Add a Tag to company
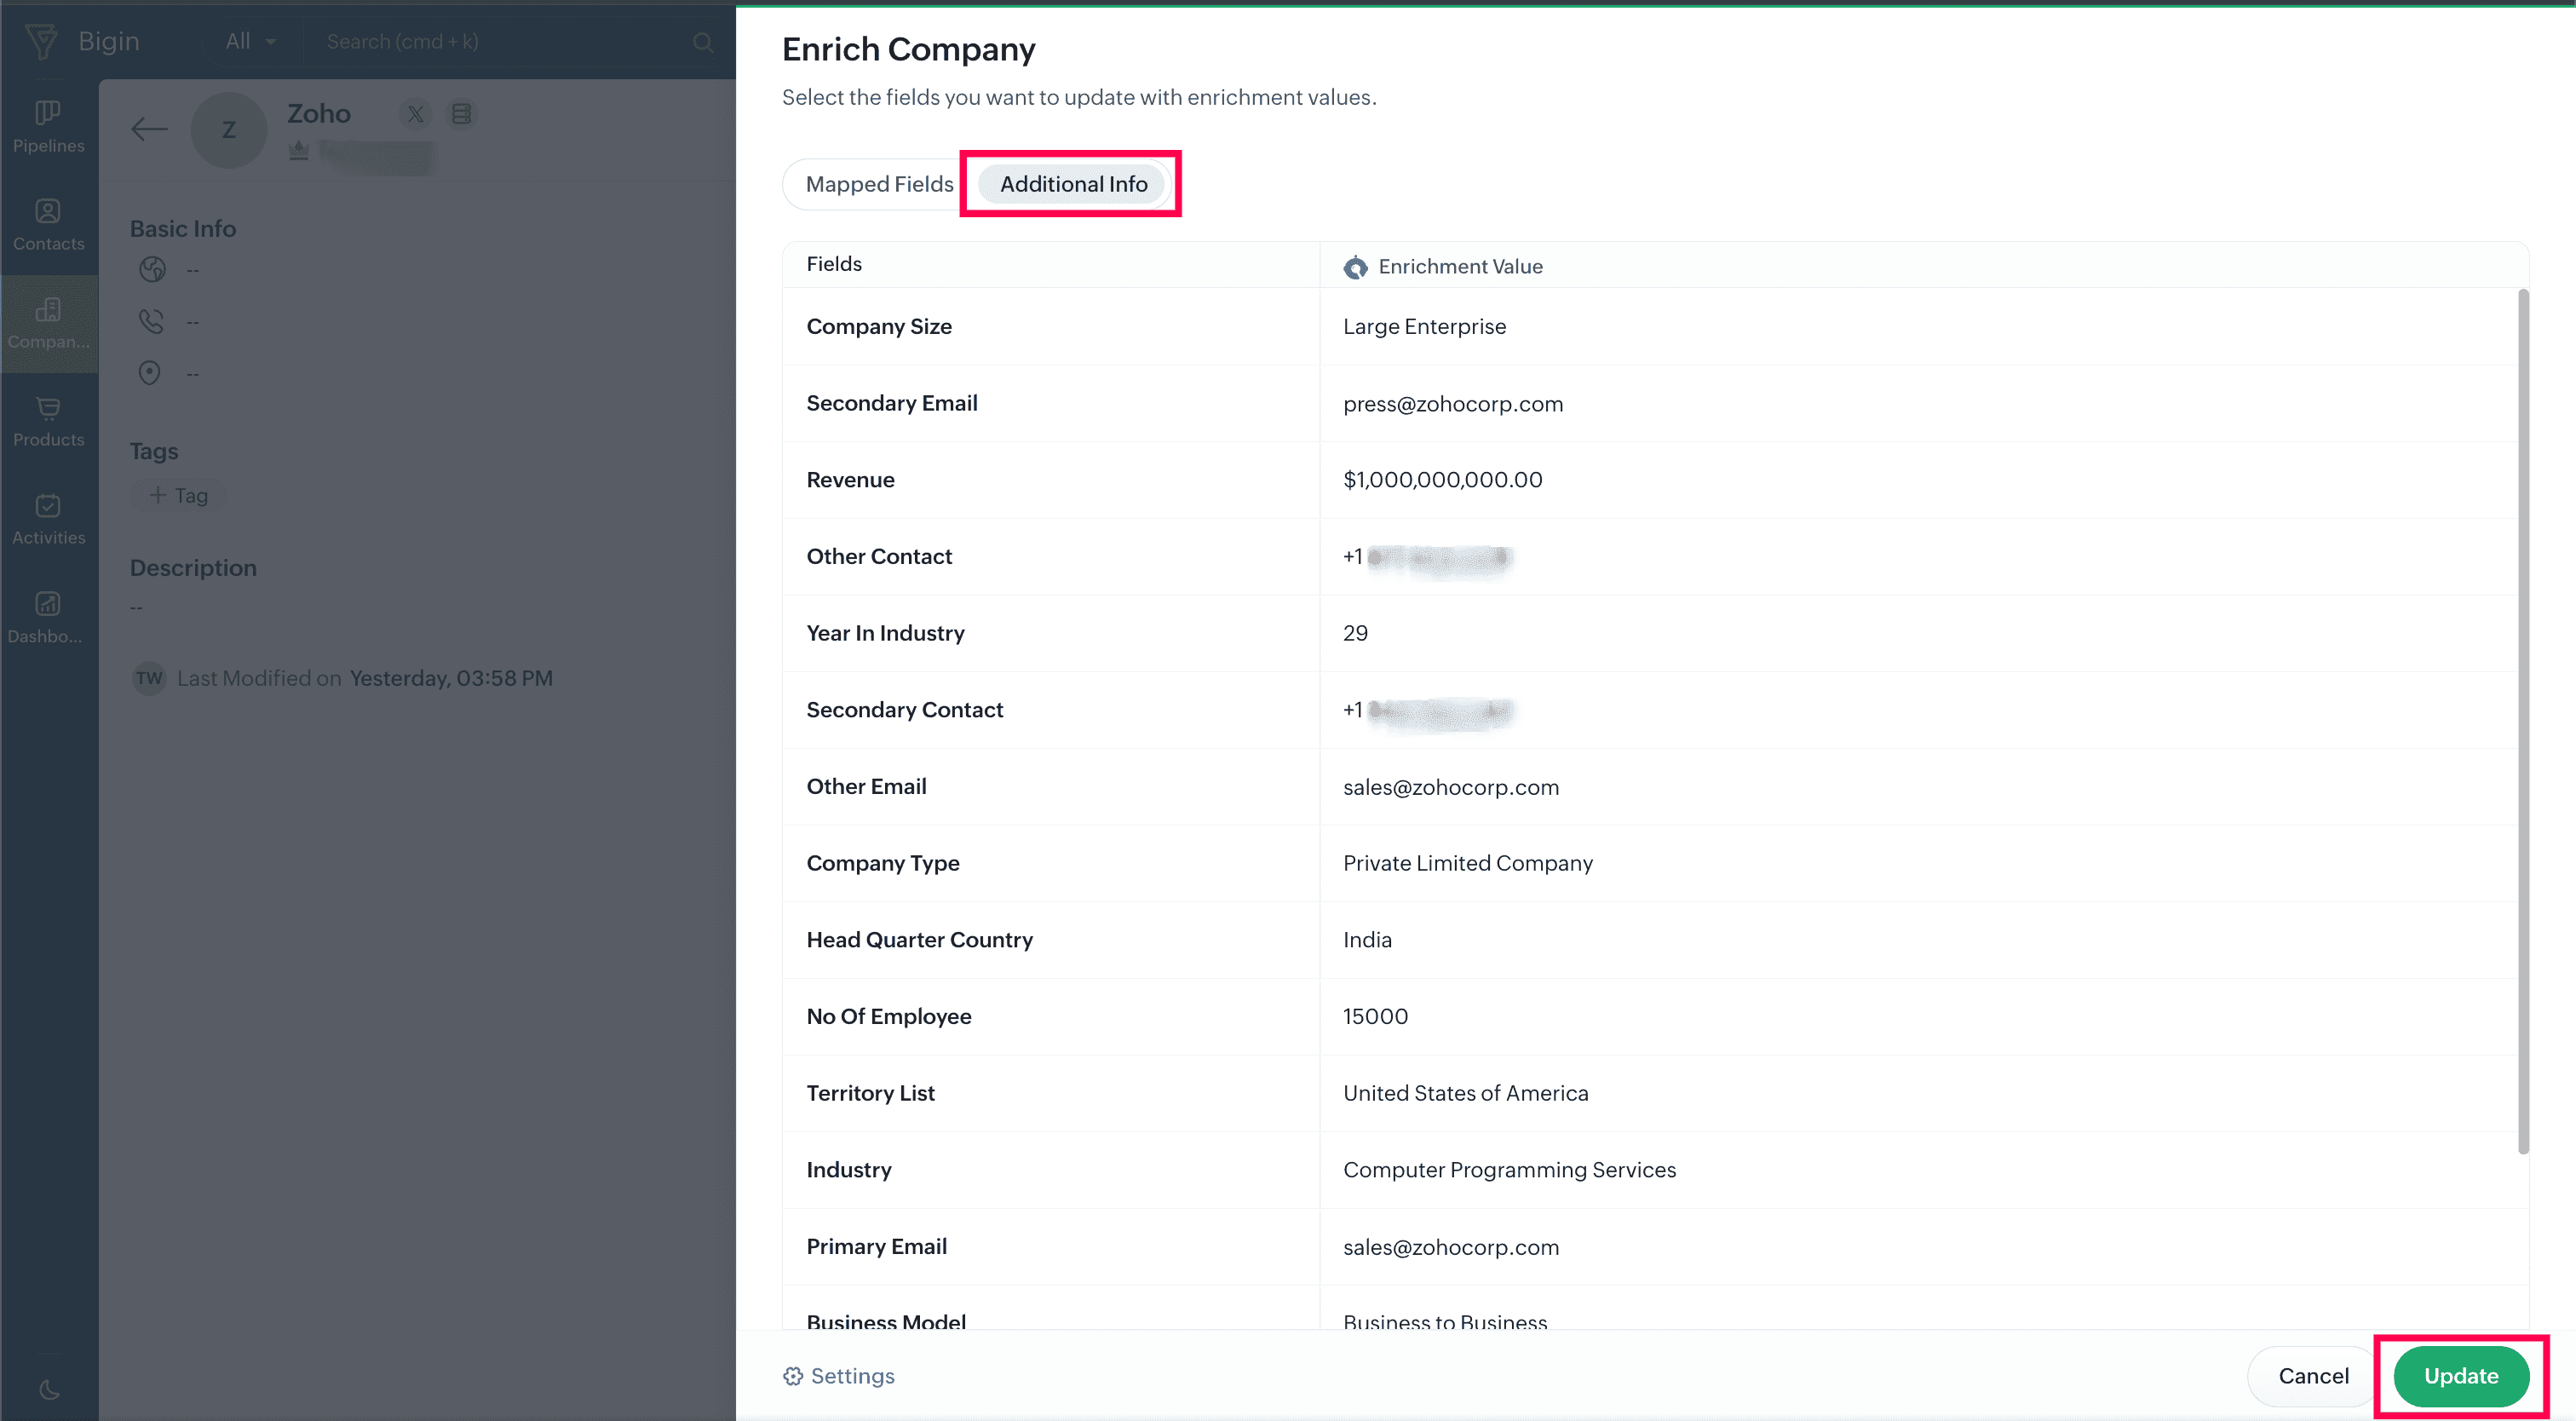 coord(179,496)
